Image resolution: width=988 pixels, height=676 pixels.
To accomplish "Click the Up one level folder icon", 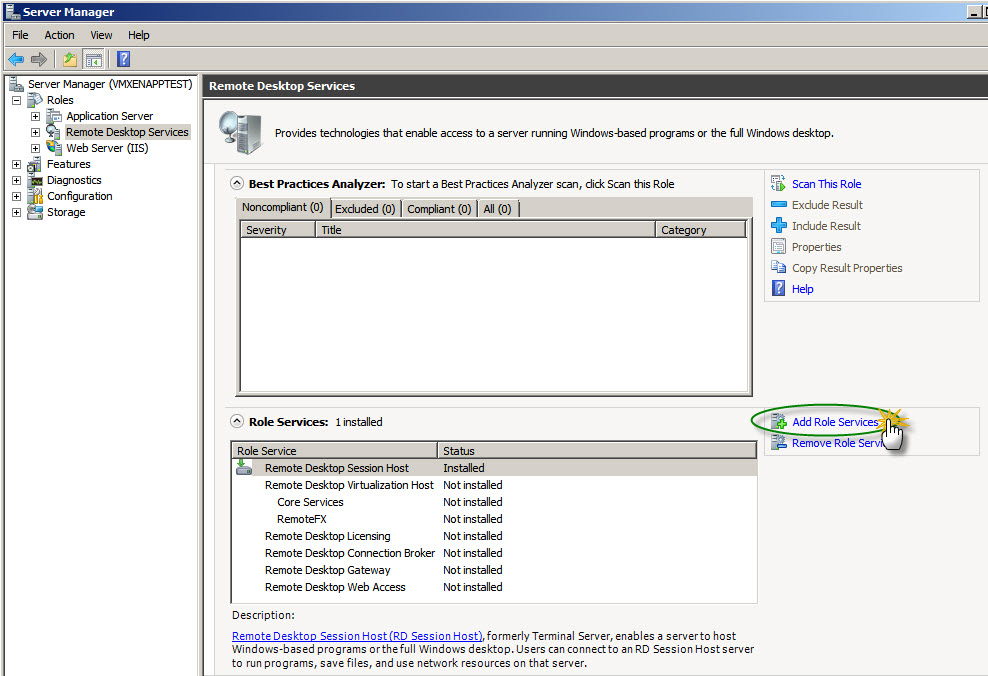I will (x=69, y=59).
